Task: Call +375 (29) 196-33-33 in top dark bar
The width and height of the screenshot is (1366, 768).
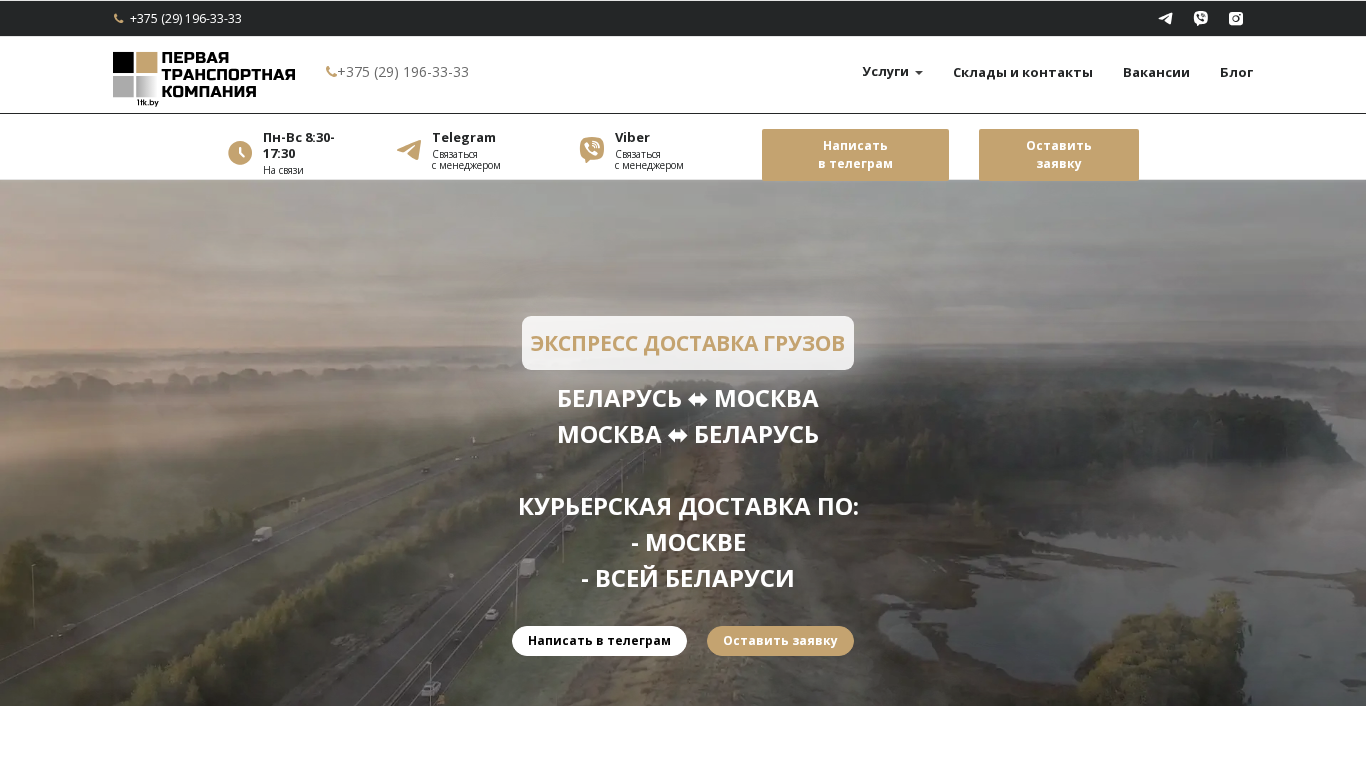Action: [186, 18]
